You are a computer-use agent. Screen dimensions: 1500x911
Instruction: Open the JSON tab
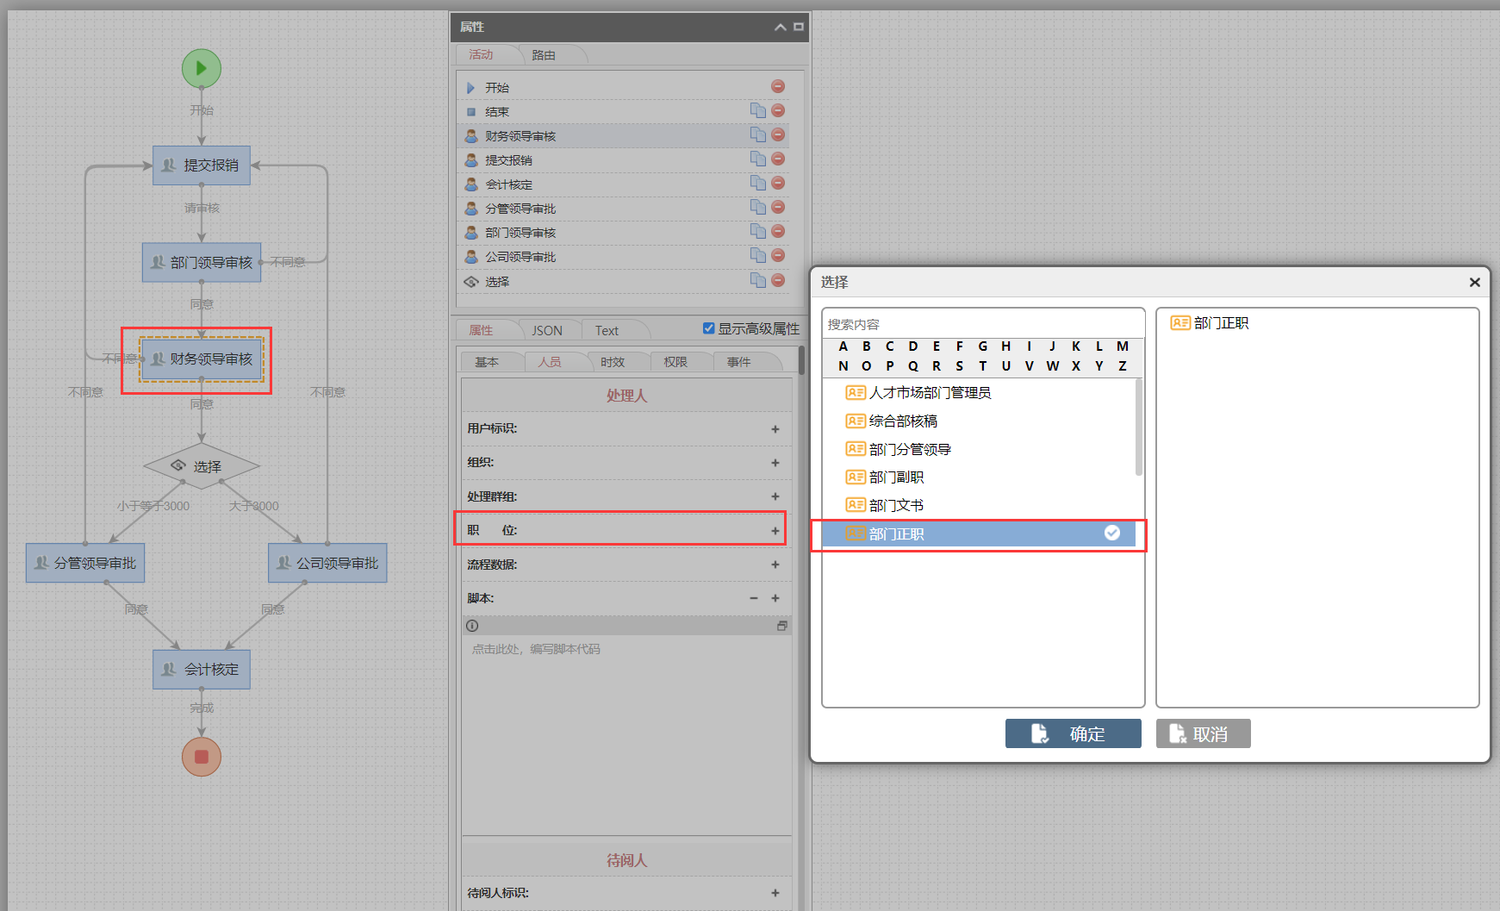tap(546, 331)
